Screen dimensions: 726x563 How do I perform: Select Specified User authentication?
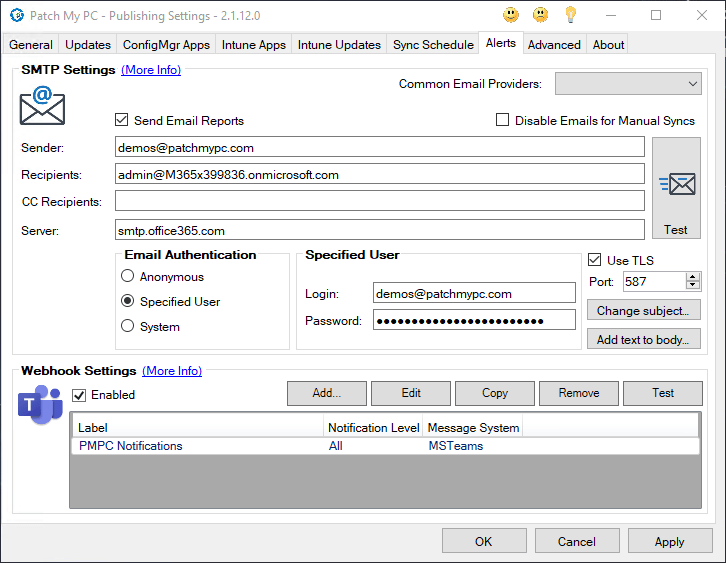point(127,301)
